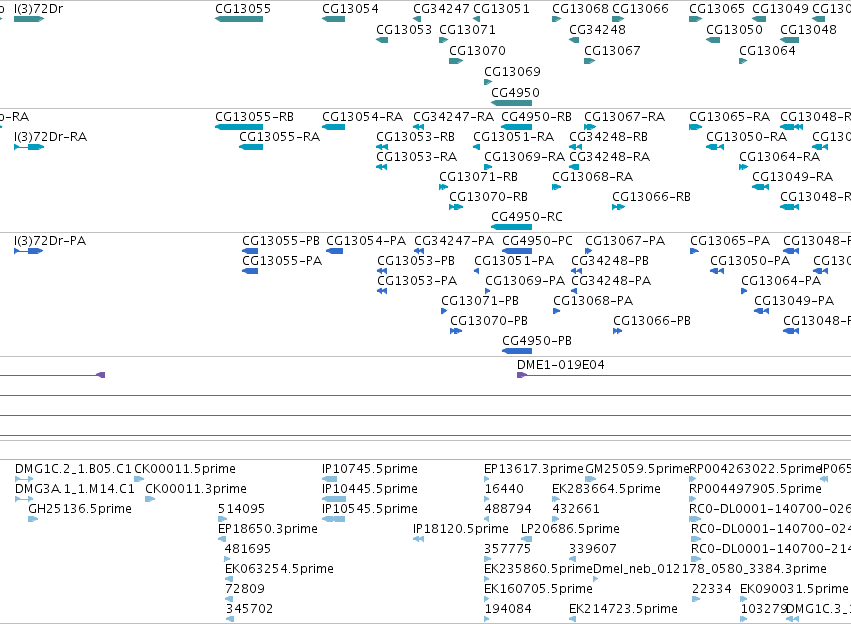Select the CG13055 gene feature bar

(239, 19)
